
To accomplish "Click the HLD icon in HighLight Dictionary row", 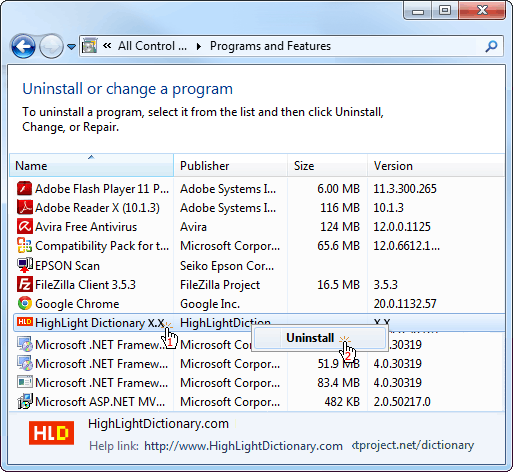I will click(x=25, y=322).
